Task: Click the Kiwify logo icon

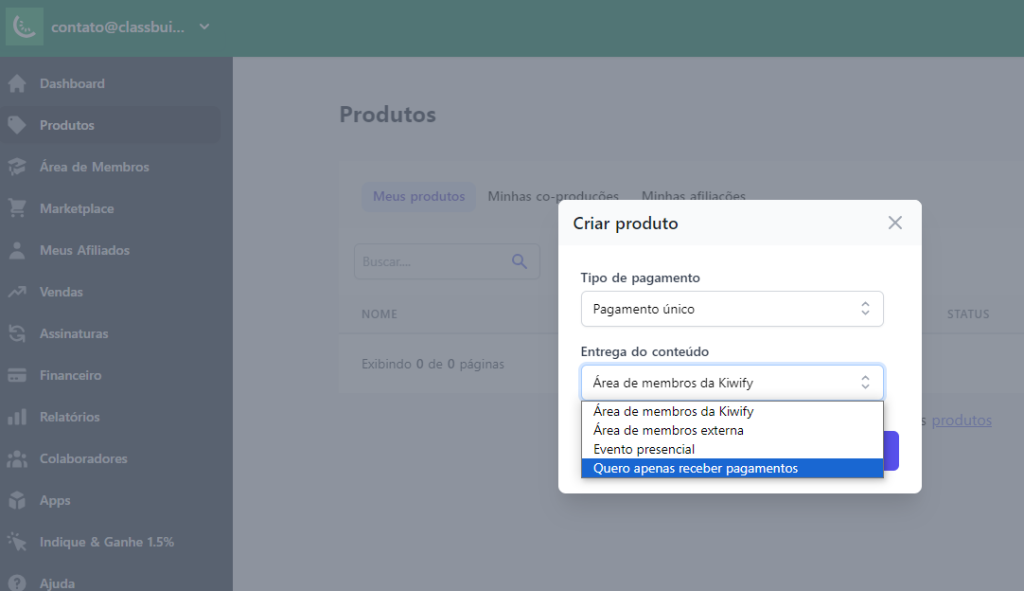Action: (25, 27)
